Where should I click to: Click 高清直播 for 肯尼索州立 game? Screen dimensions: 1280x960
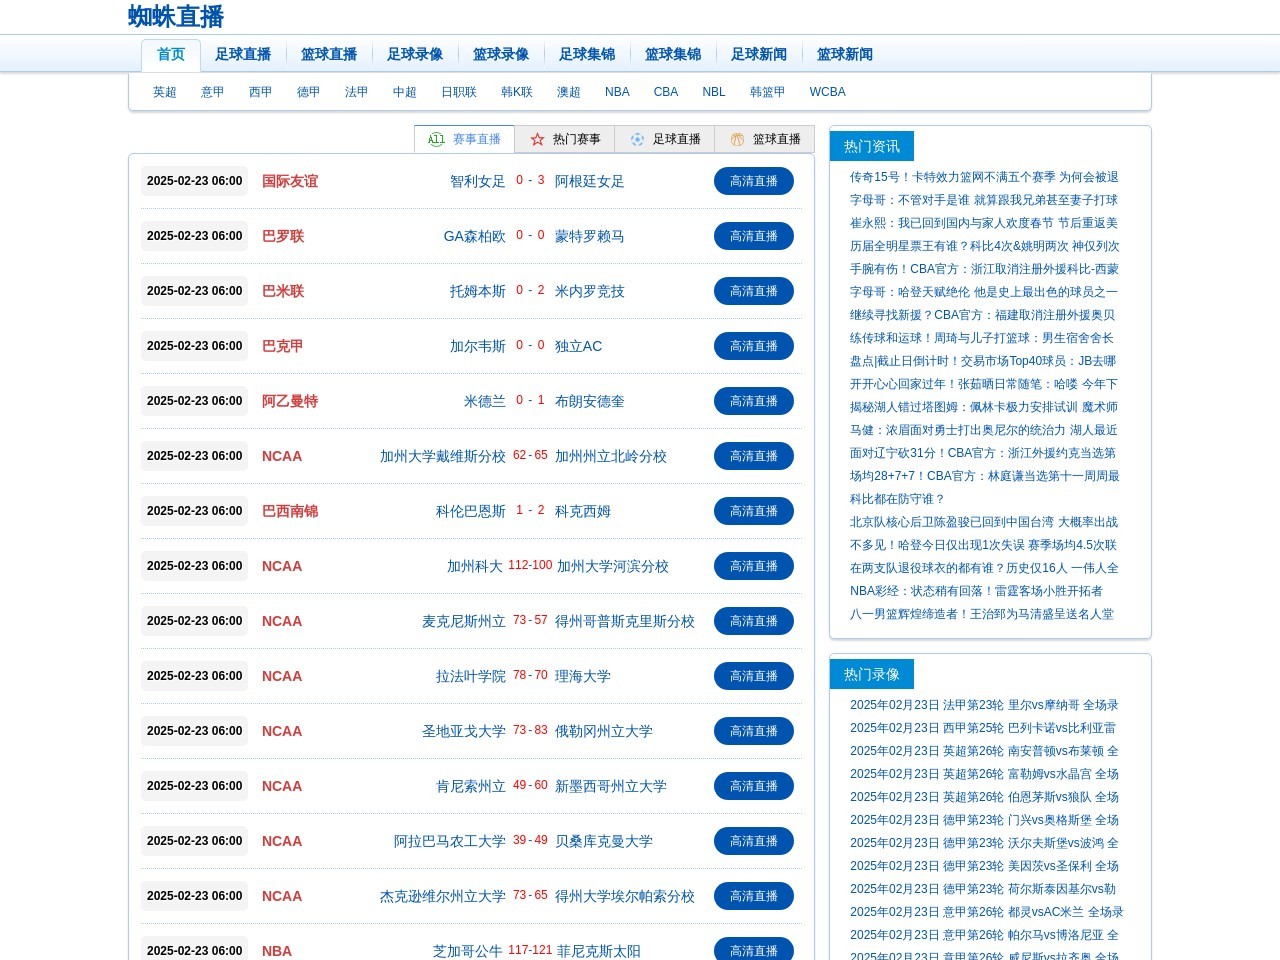point(754,786)
